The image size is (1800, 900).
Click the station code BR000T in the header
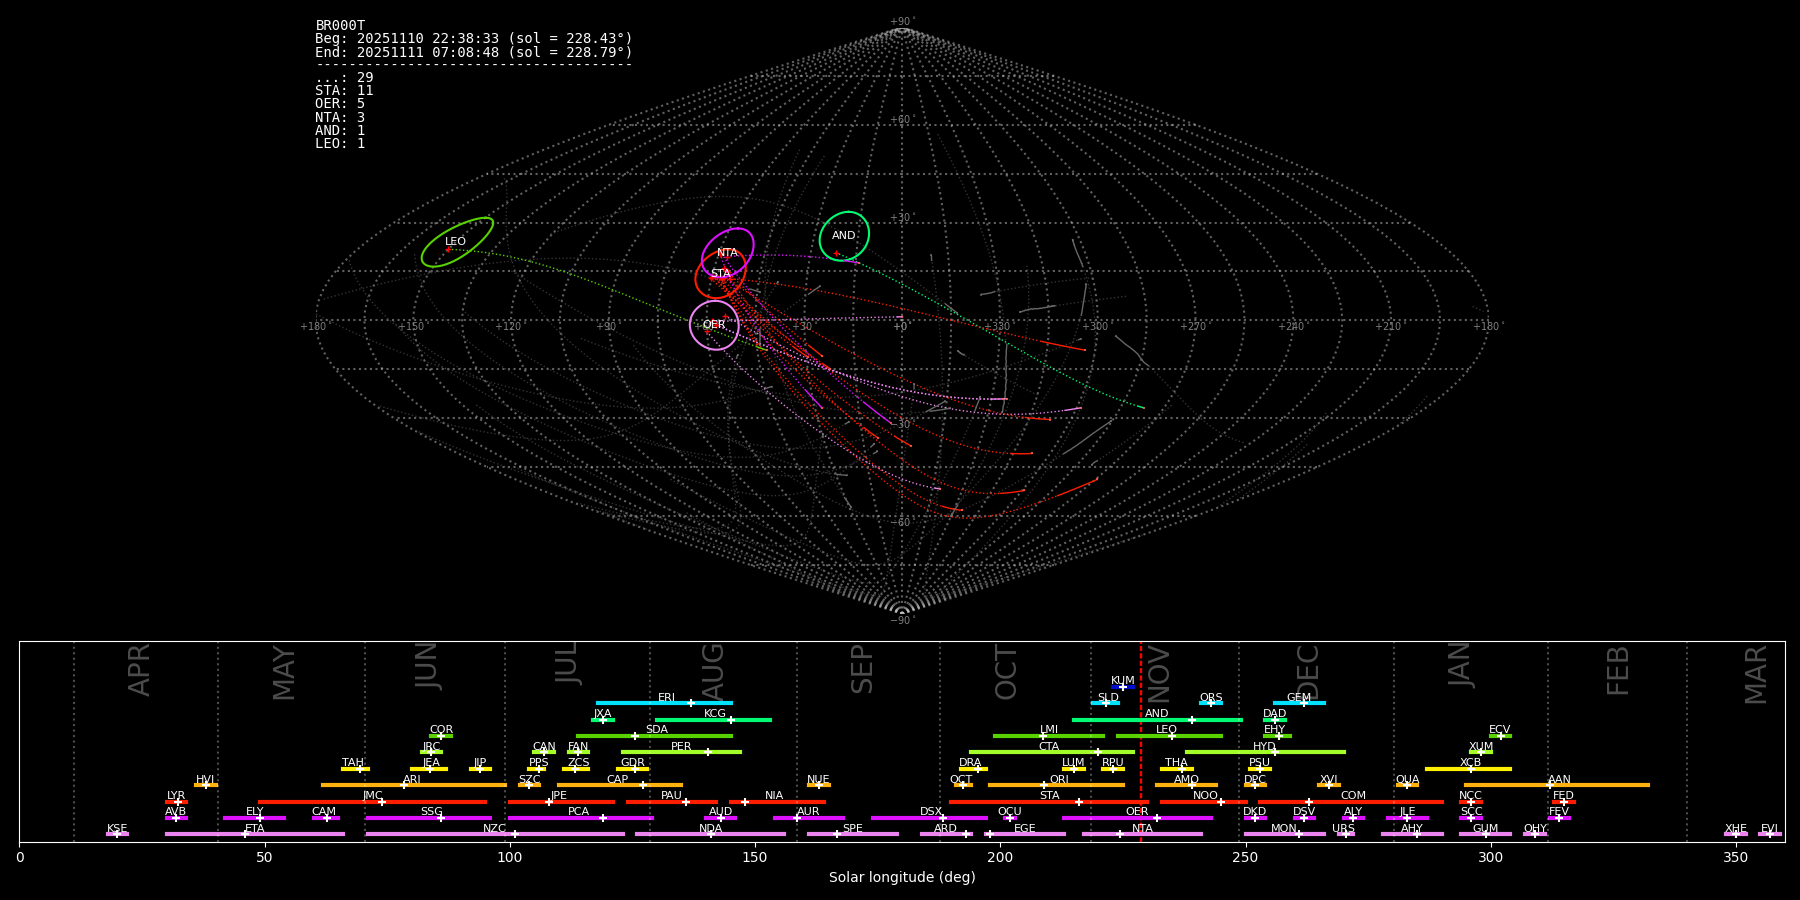click(x=340, y=26)
